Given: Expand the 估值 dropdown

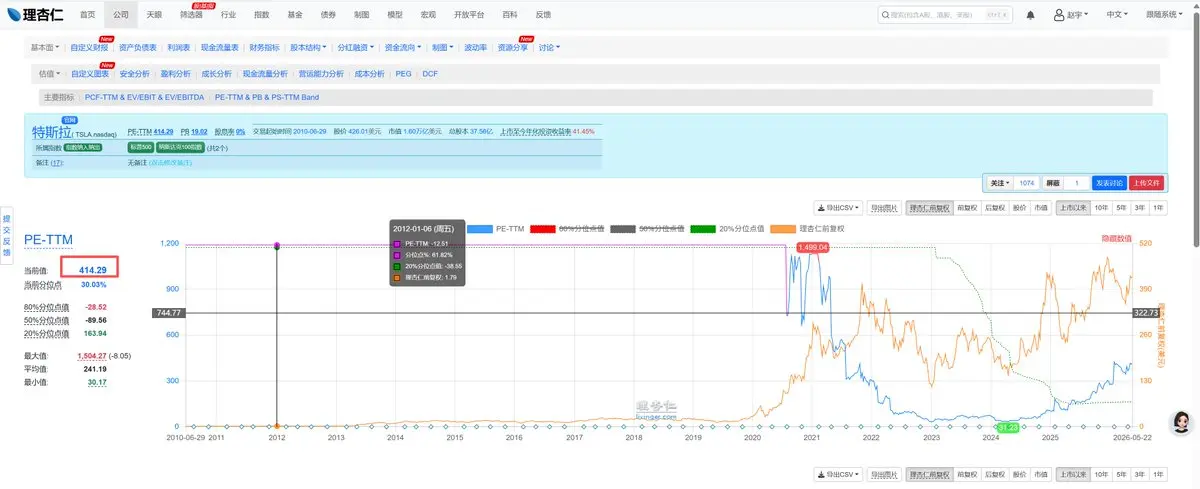Looking at the screenshot, I should (49, 73).
